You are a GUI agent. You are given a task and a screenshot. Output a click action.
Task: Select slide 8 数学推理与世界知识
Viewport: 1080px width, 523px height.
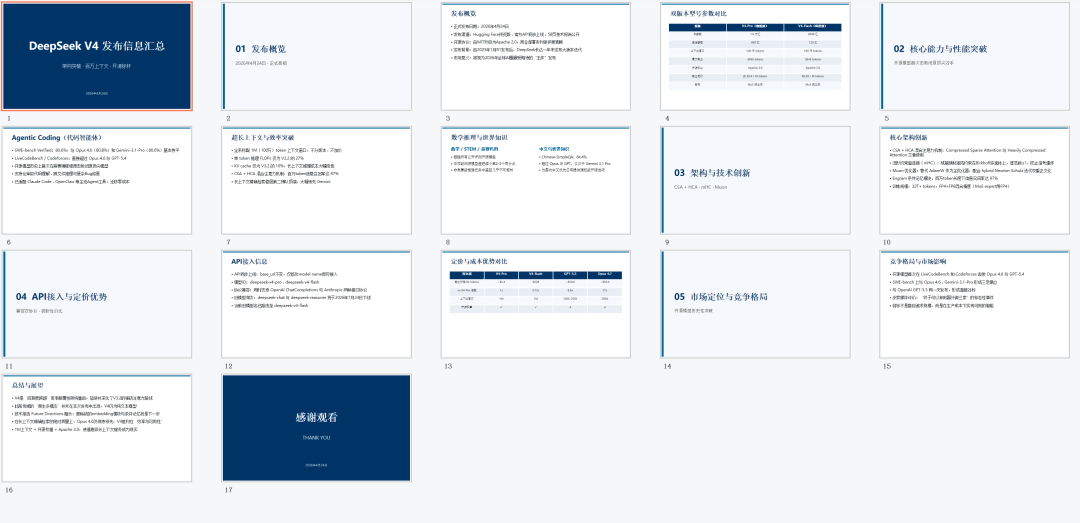click(536, 181)
